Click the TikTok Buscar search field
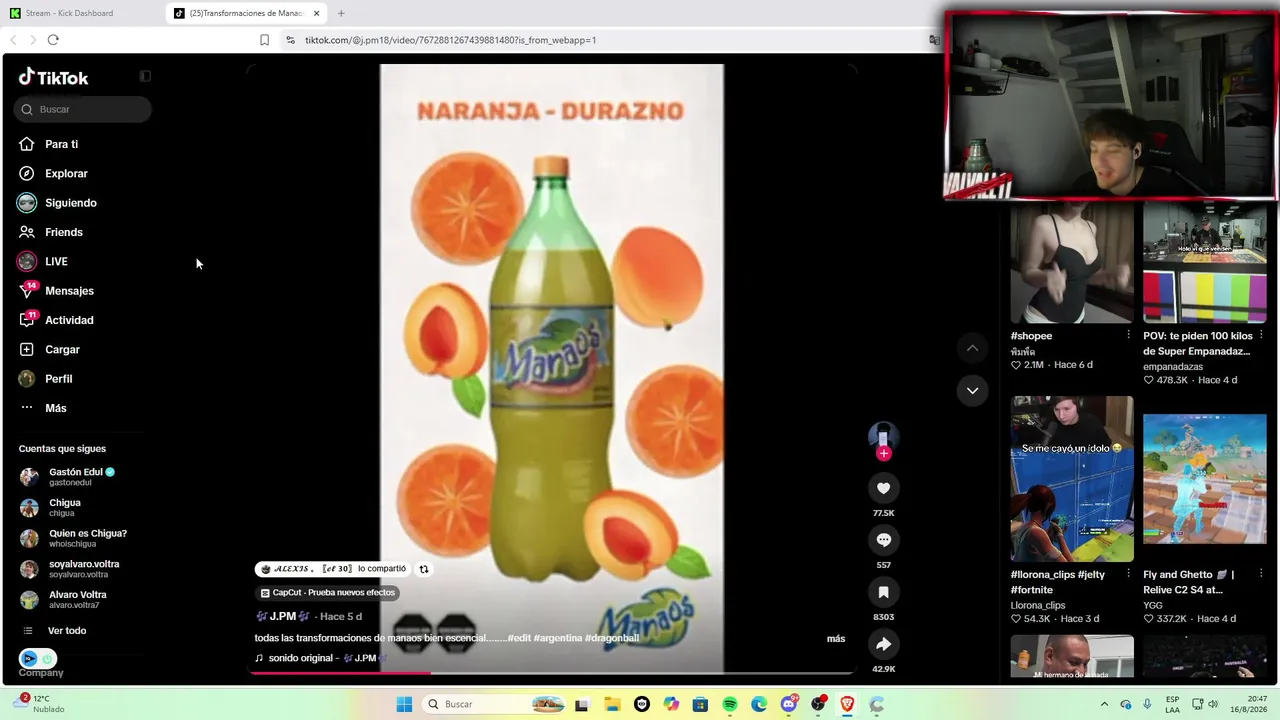Screen dimensions: 1280x720 point(83,109)
